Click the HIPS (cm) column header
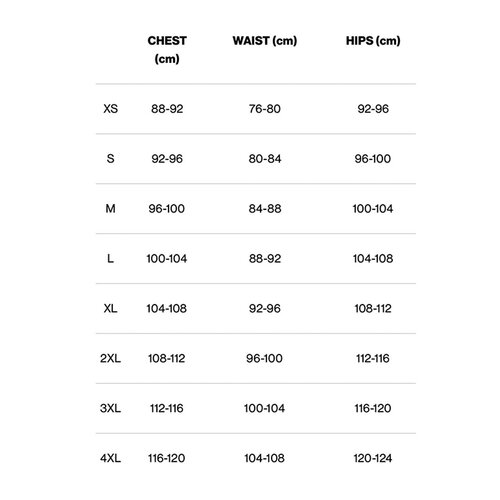Screen dimensions: 500x500 point(373,41)
